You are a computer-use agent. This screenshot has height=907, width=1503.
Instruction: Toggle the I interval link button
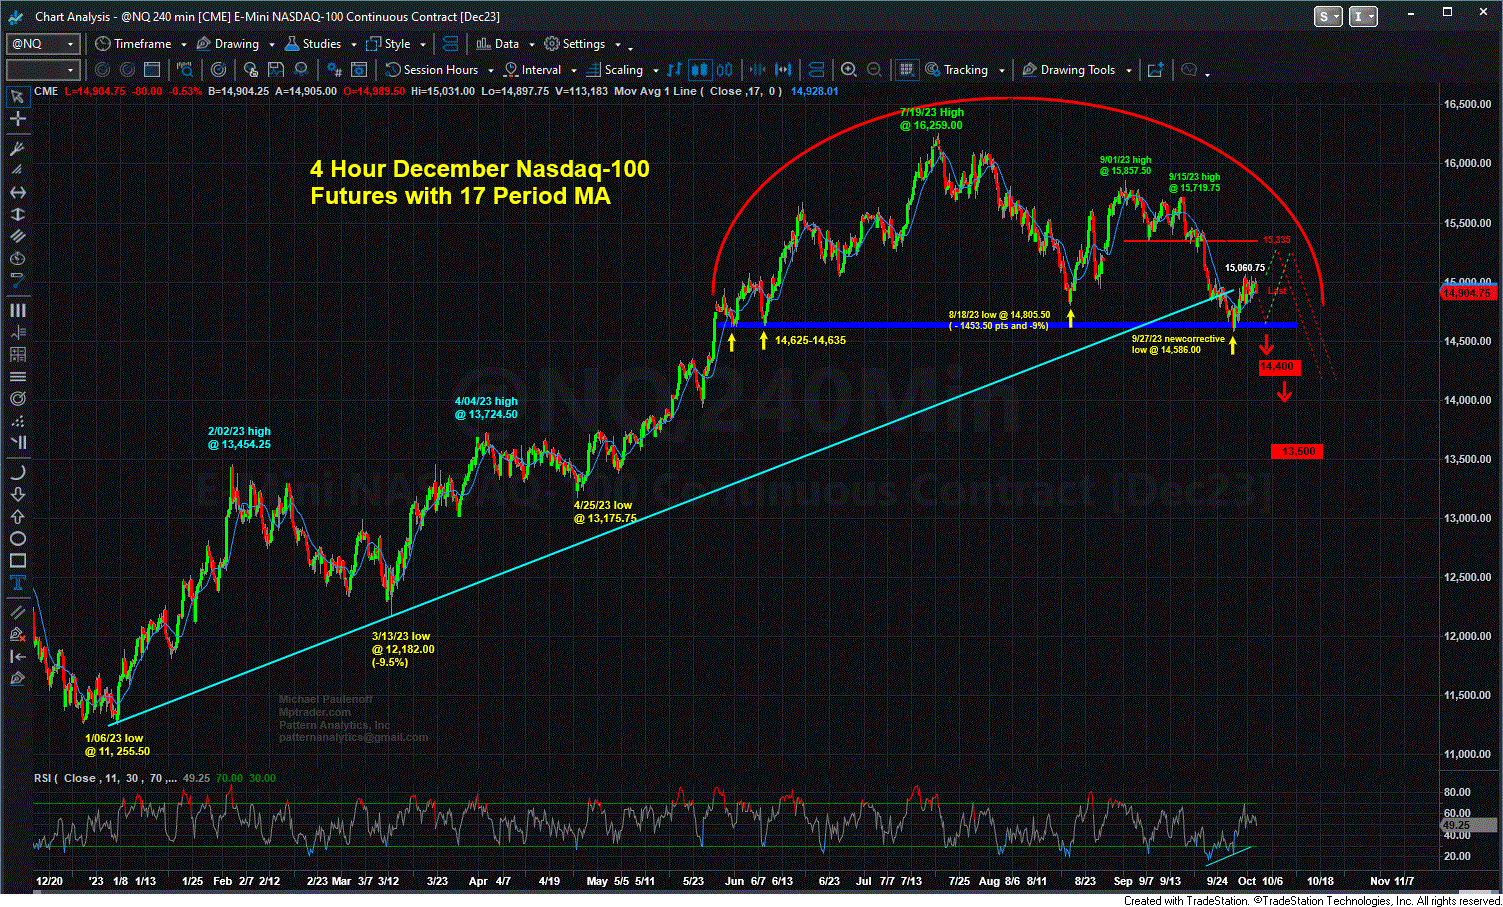(1364, 16)
